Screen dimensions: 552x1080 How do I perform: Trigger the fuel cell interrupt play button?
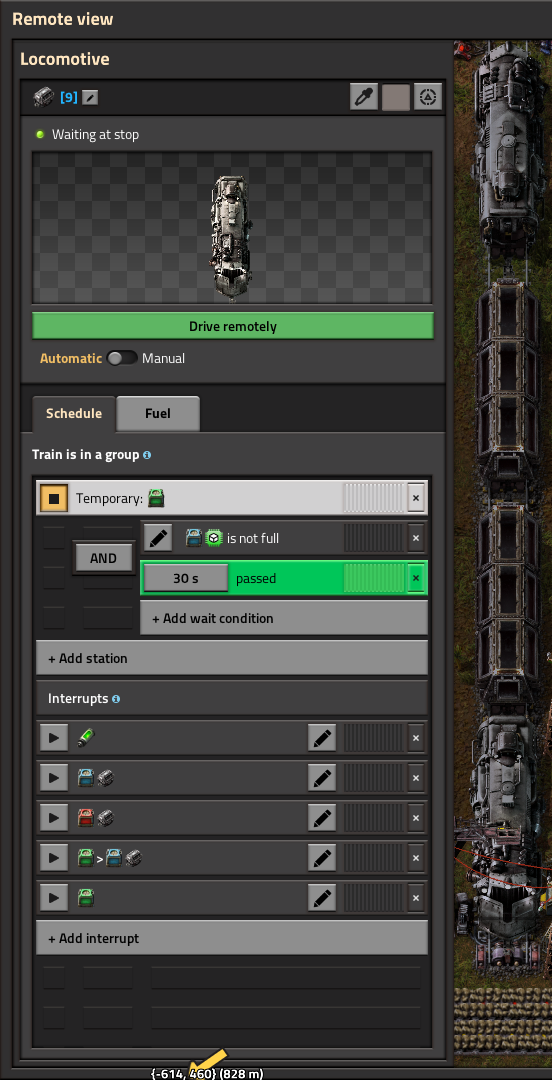[x=54, y=738]
